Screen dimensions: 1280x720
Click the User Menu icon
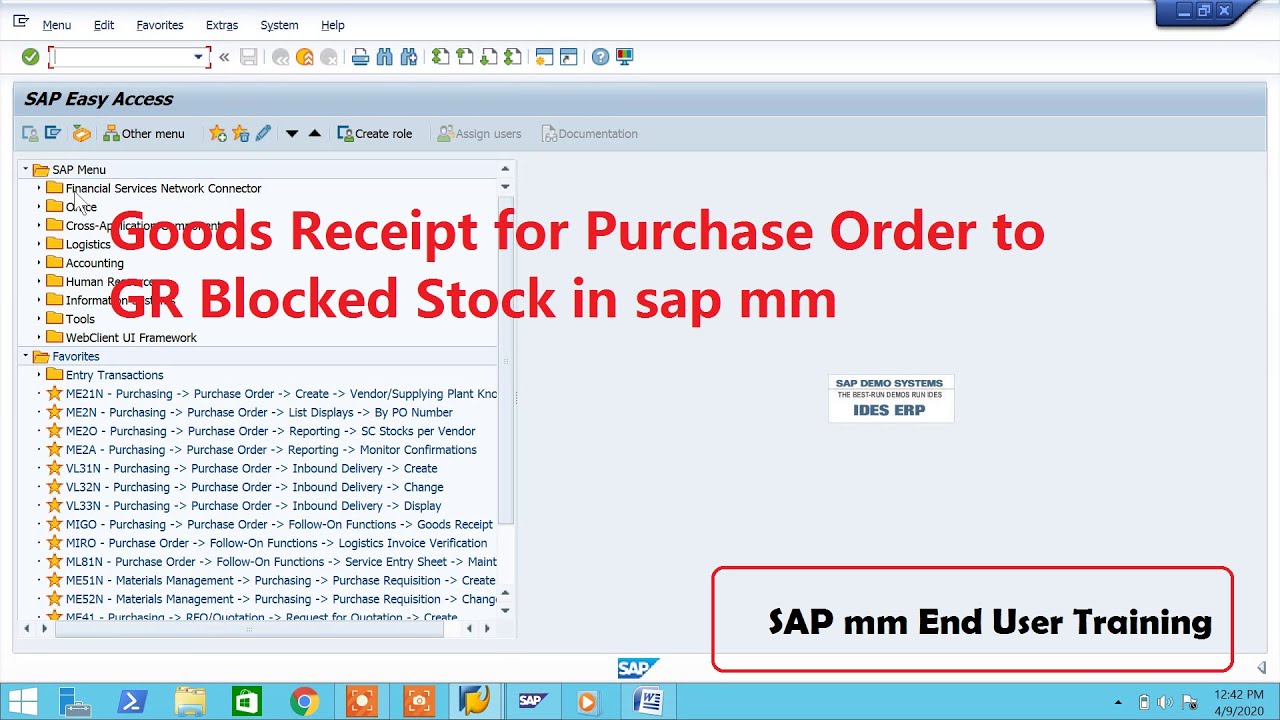click(30, 133)
